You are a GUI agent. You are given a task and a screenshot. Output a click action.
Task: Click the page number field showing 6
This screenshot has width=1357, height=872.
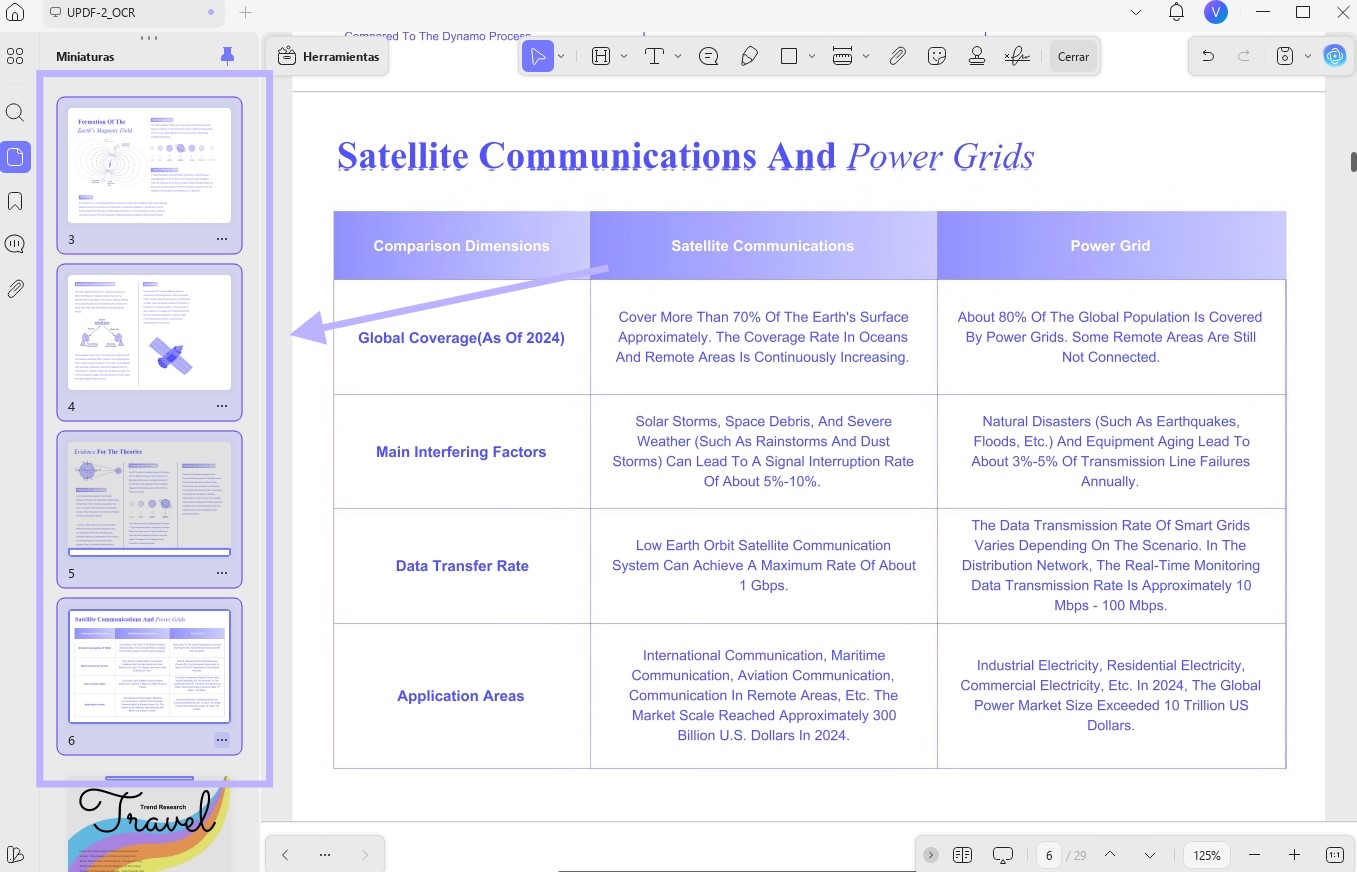click(1049, 855)
